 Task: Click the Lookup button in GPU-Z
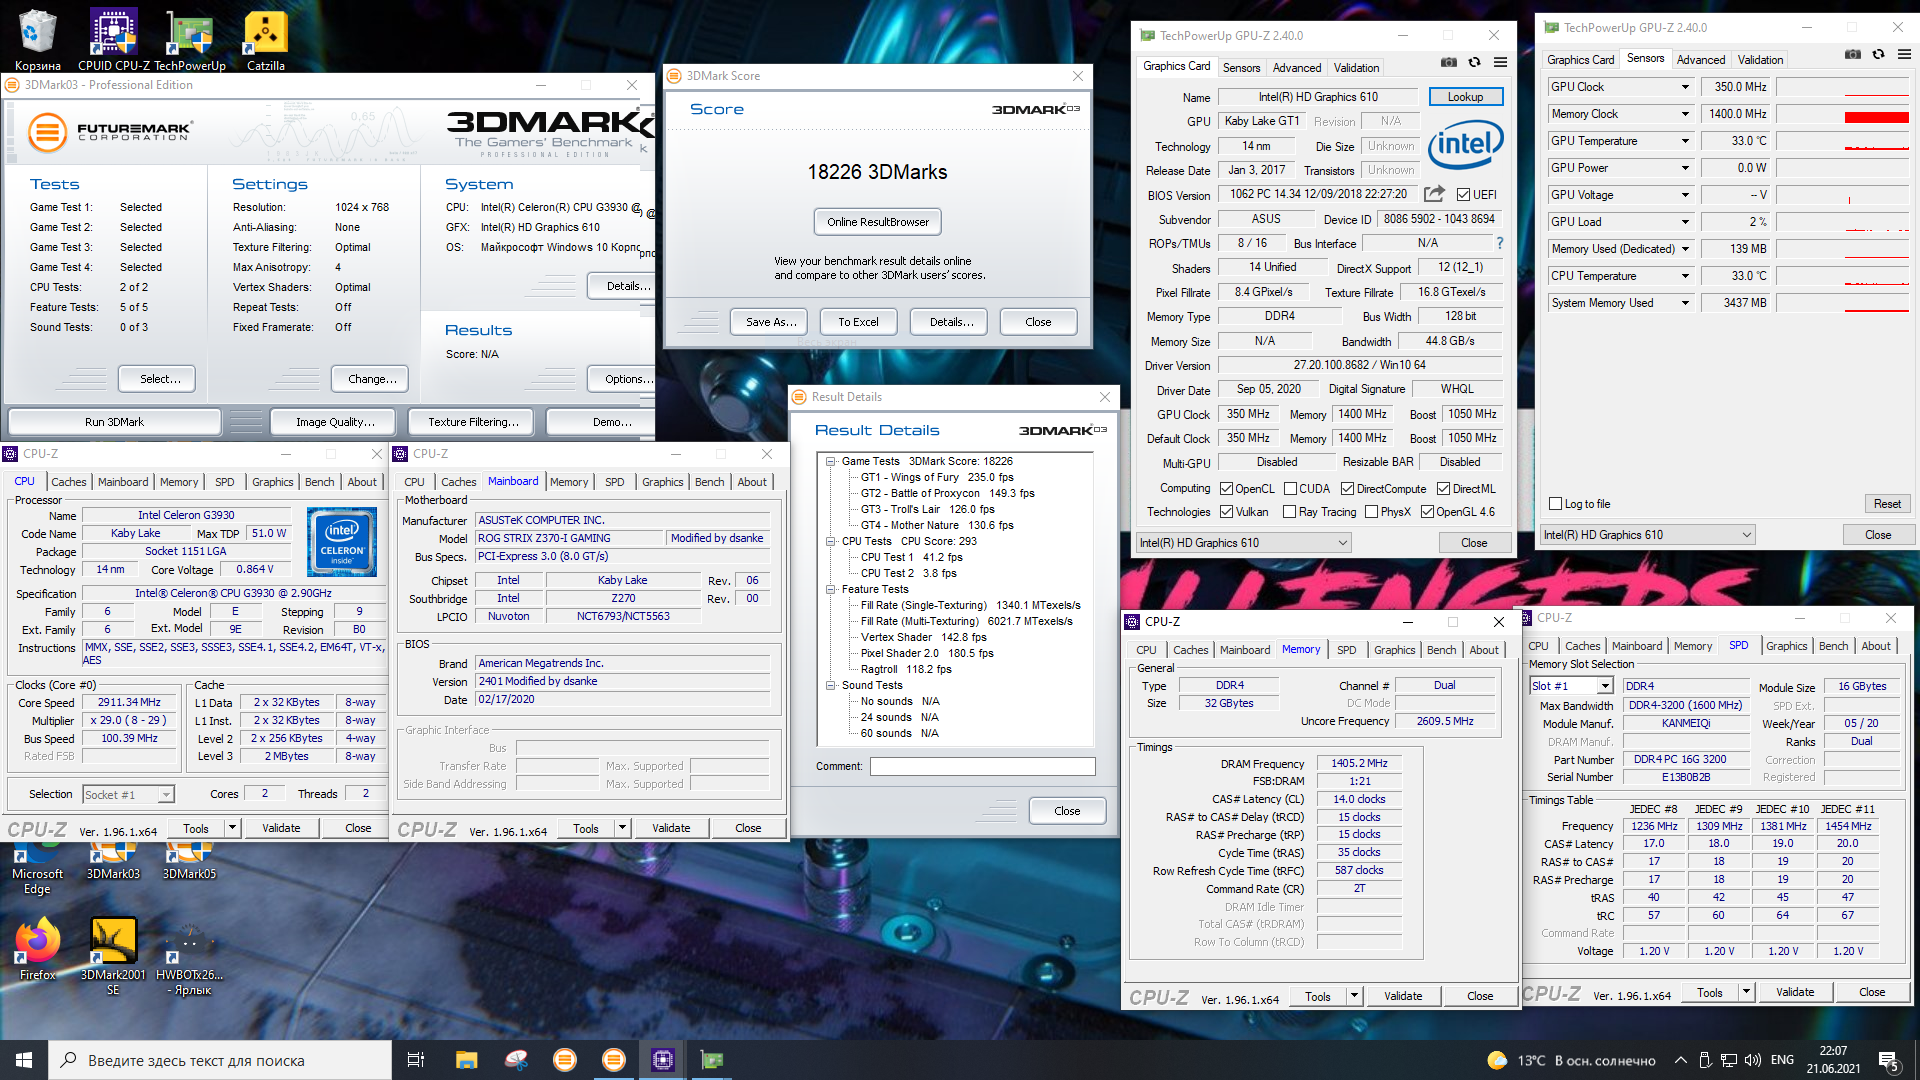coord(1465,97)
